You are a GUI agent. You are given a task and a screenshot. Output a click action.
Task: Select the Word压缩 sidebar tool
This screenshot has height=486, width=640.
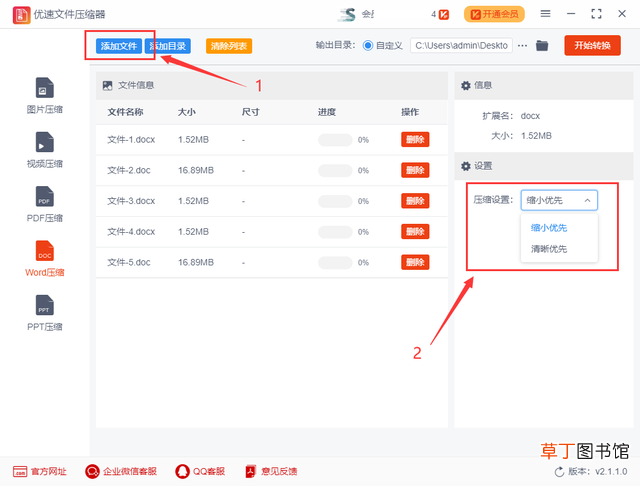click(x=44, y=258)
